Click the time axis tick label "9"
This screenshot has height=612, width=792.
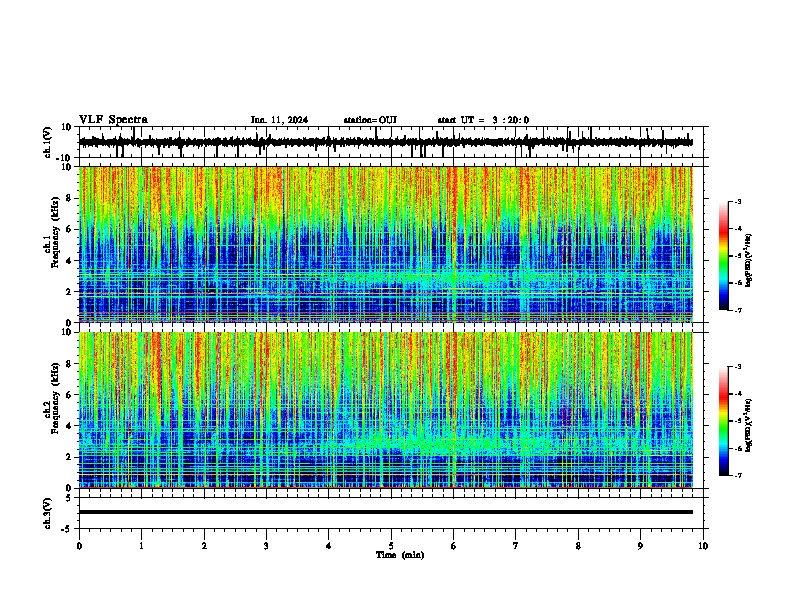tap(640, 546)
